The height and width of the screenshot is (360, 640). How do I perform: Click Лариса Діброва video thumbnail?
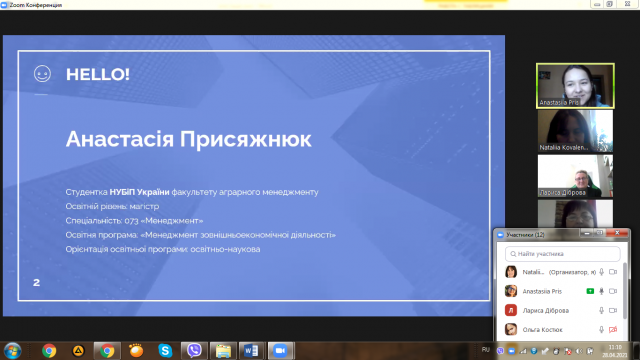[575, 176]
